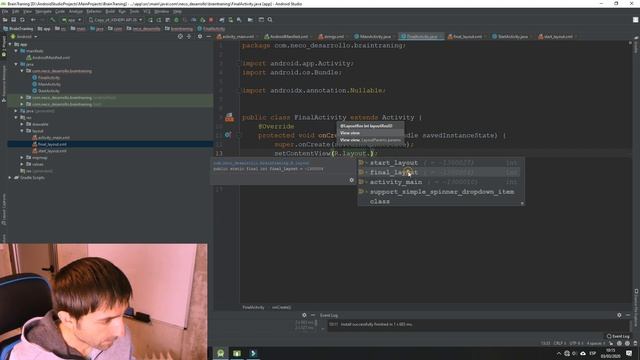The image size is (640, 360).
Task: Switch to start_layout.xml editor tab
Action: [557, 37]
